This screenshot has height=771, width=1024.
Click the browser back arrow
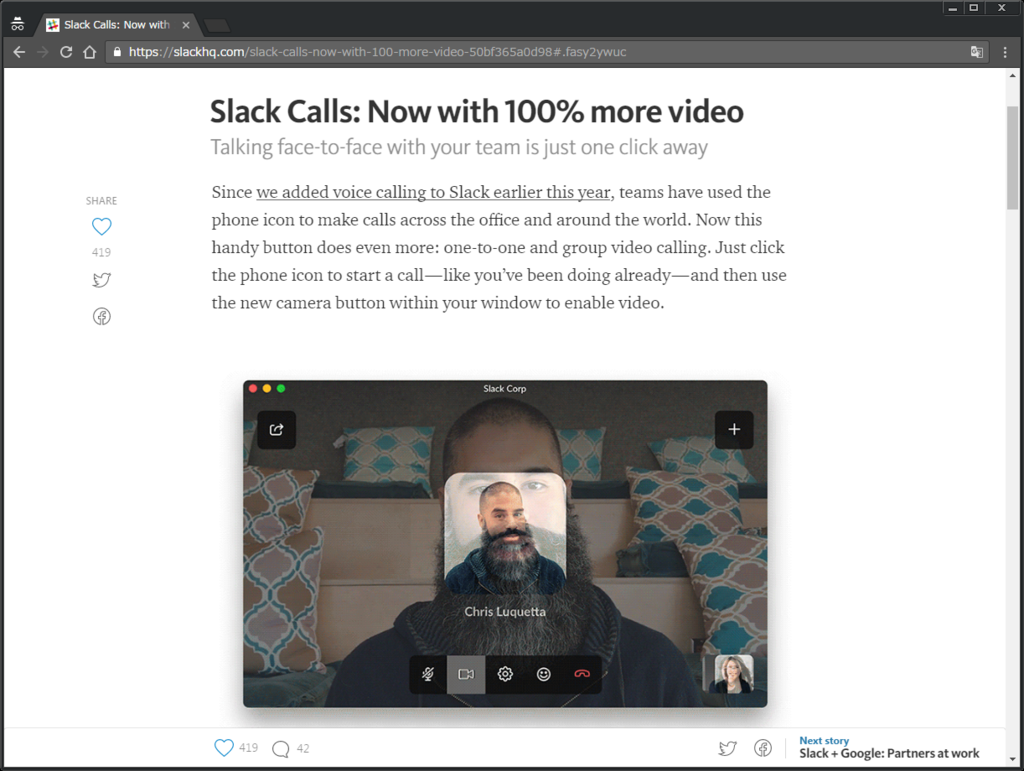pos(20,52)
